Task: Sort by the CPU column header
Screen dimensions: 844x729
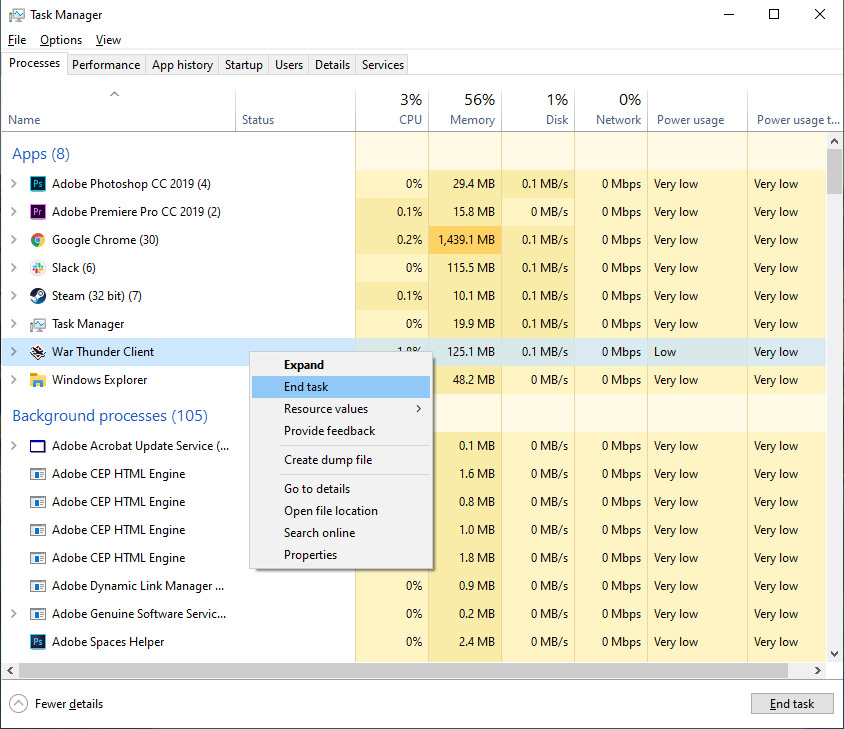Action: pyautogui.click(x=392, y=110)
